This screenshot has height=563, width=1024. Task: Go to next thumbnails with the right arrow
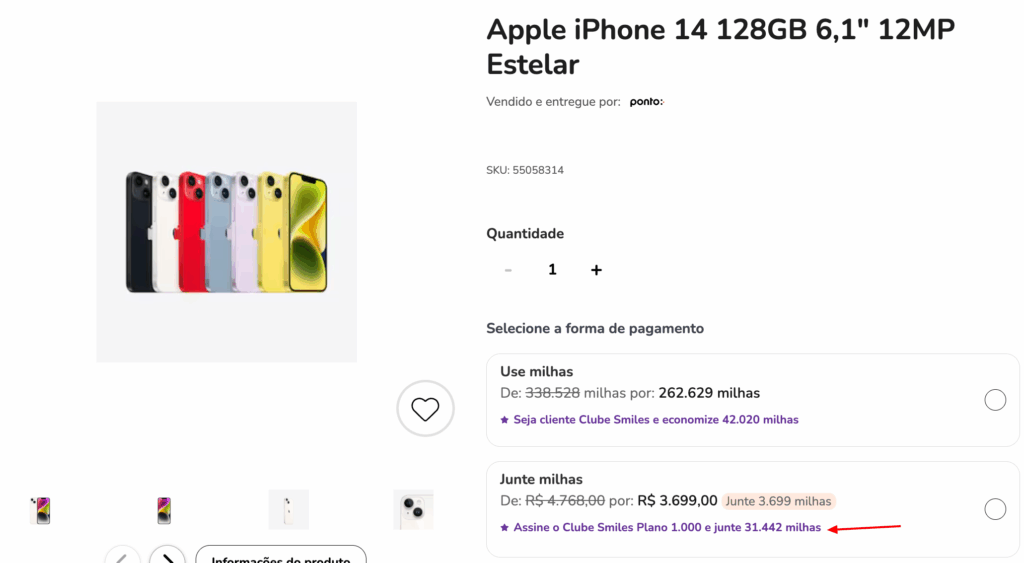(x=167, y=556)
